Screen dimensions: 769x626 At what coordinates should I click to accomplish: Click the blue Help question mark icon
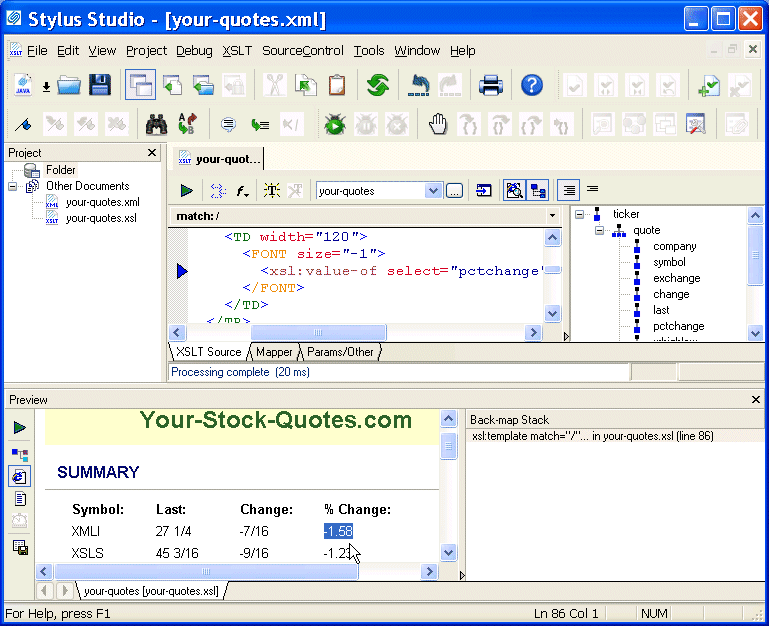(532, 86)
